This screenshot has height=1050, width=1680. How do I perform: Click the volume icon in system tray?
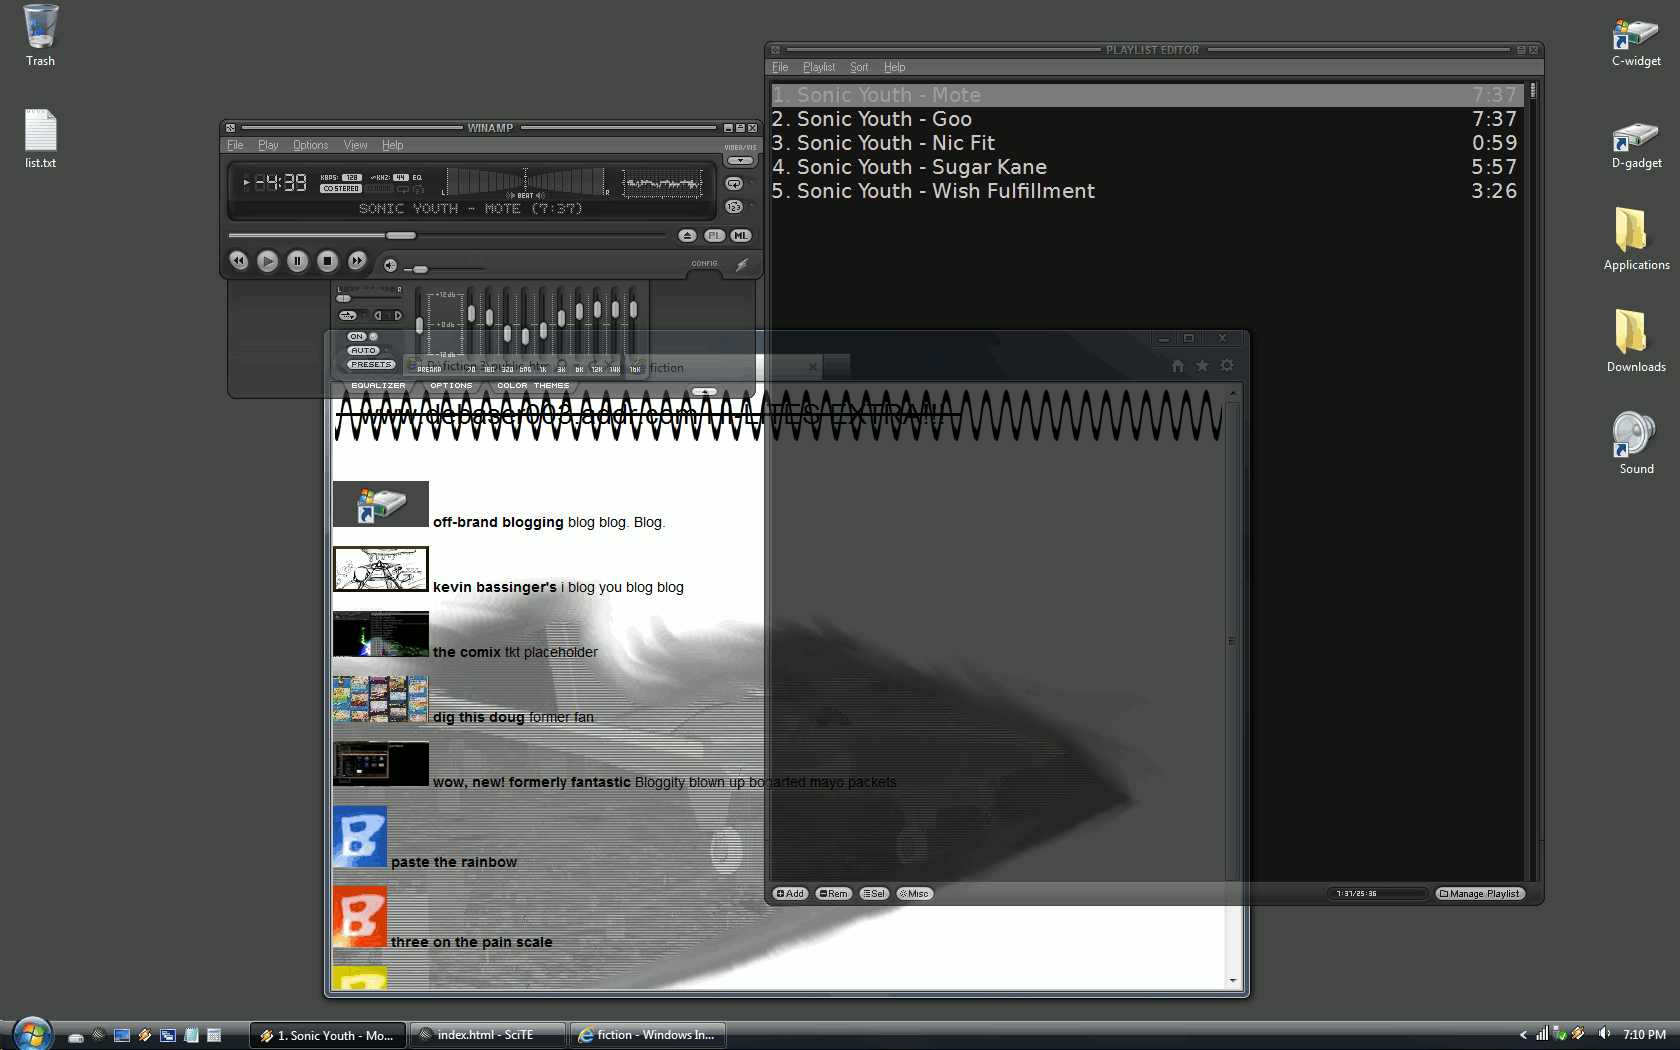pos(1604,1034)
